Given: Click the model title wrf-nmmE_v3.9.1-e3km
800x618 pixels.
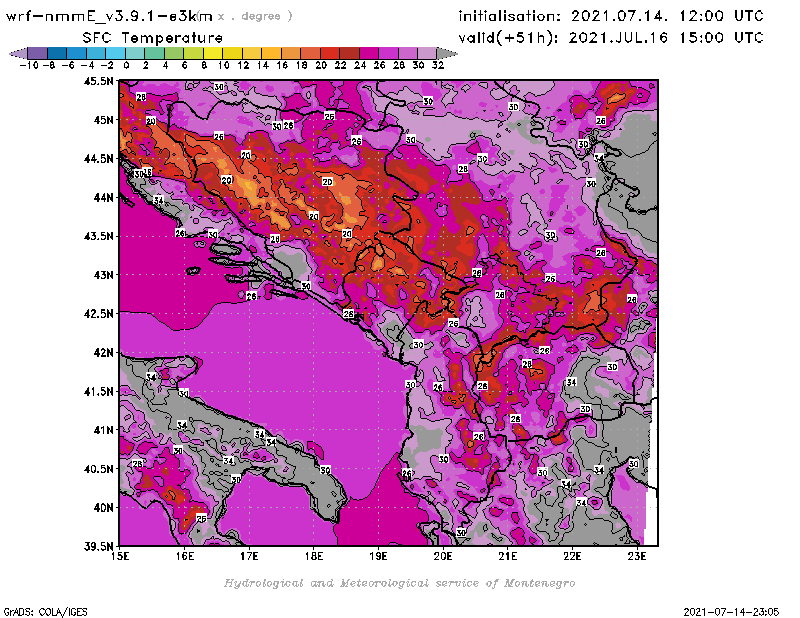Looking at the screenshot, I should tap(109, 16).
